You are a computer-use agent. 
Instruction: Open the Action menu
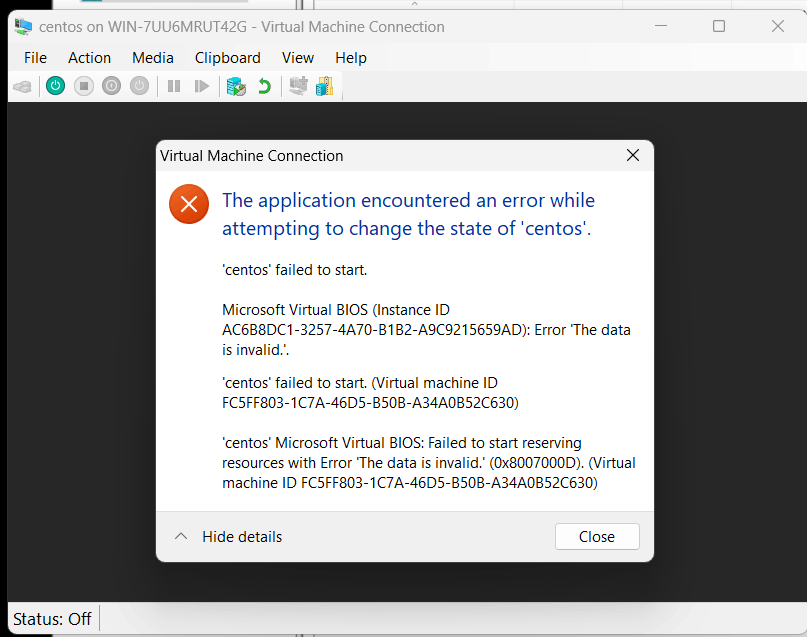[90, 58]
